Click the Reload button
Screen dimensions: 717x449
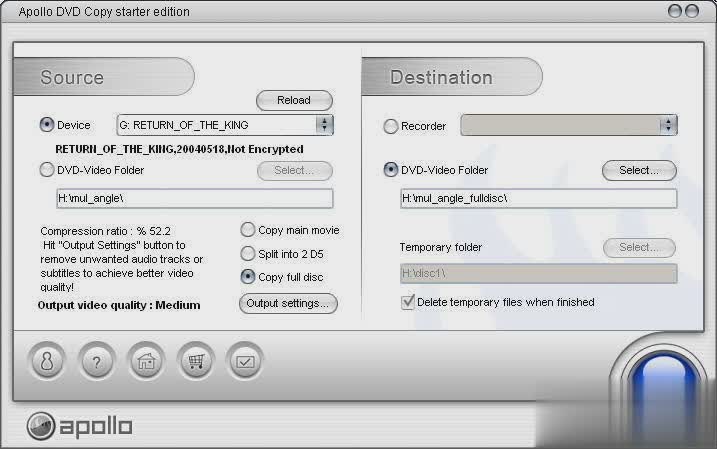(x=294, y=100)
